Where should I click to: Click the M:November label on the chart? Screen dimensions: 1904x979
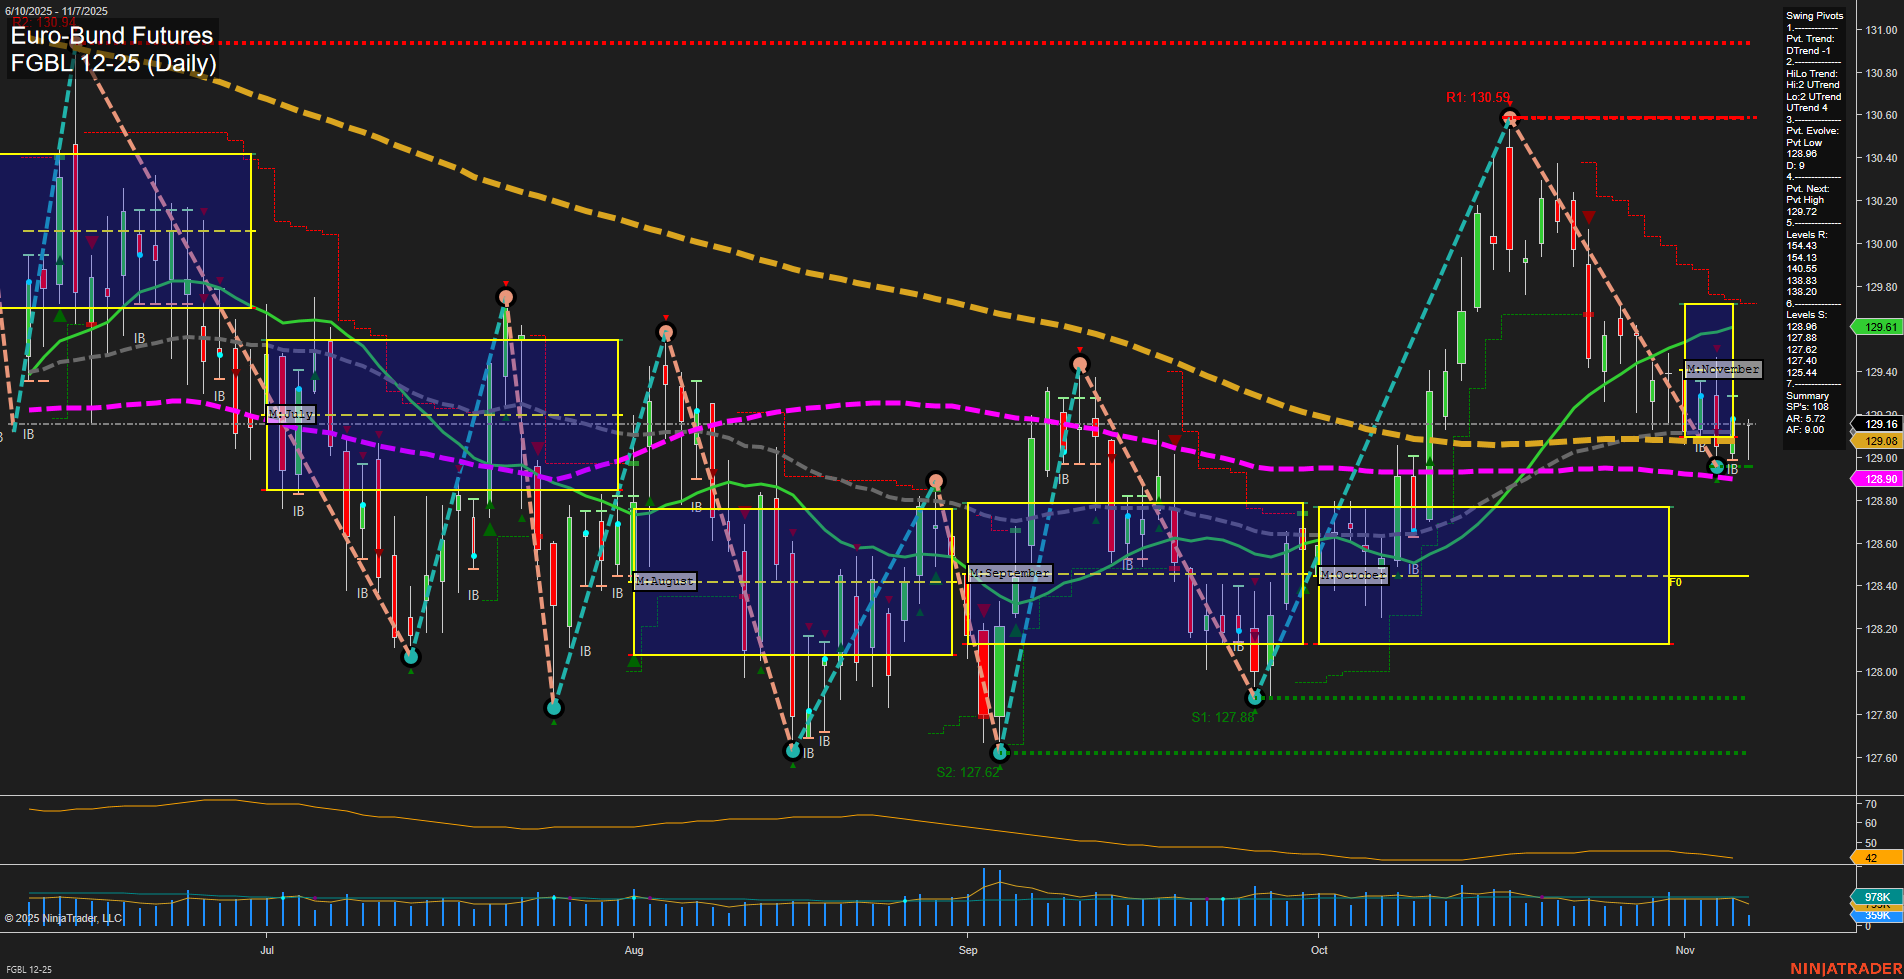(x=1720, y=369)
